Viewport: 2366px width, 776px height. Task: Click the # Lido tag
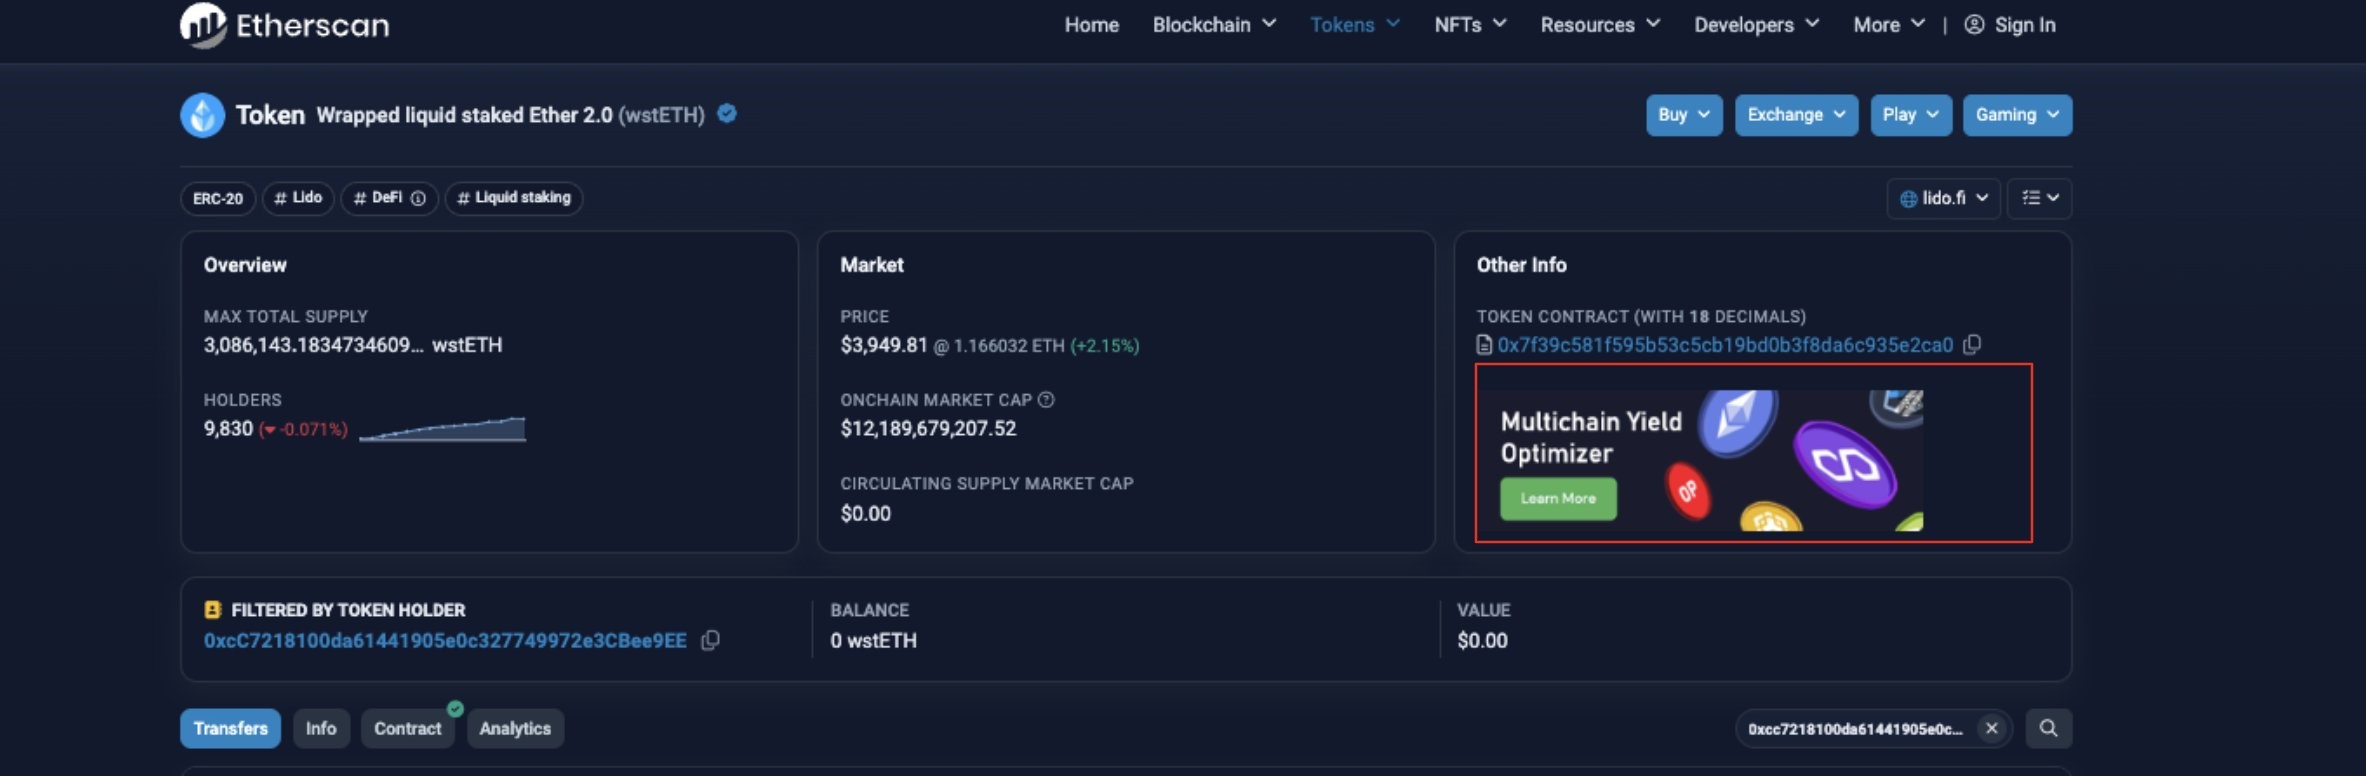[298, 198]
